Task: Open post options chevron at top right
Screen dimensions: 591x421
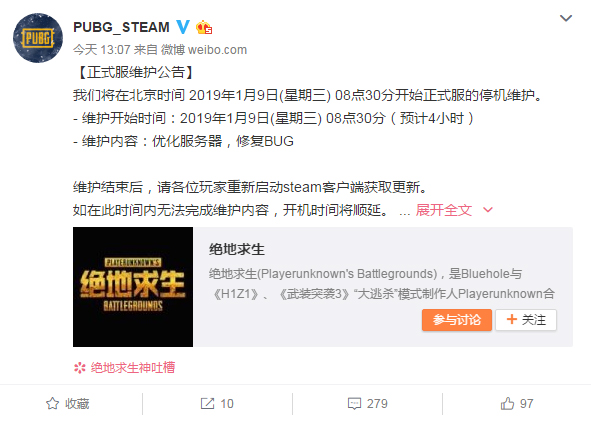Action: pos(566,18)
